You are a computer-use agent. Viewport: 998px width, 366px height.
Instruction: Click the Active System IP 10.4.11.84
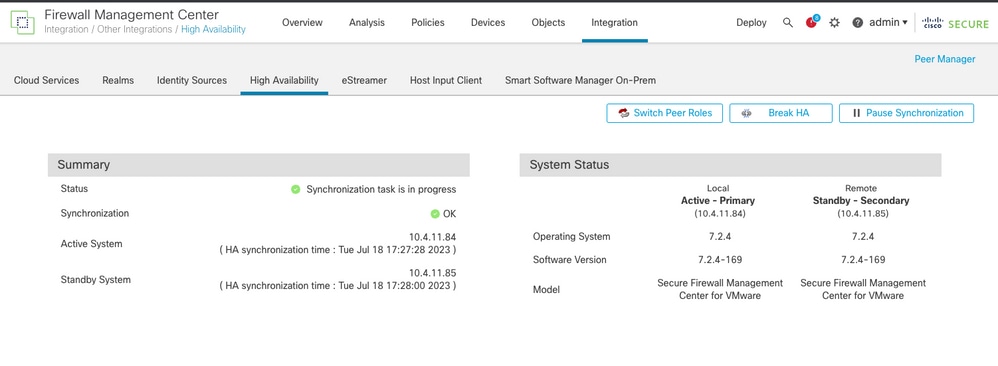tap(433, 237)
